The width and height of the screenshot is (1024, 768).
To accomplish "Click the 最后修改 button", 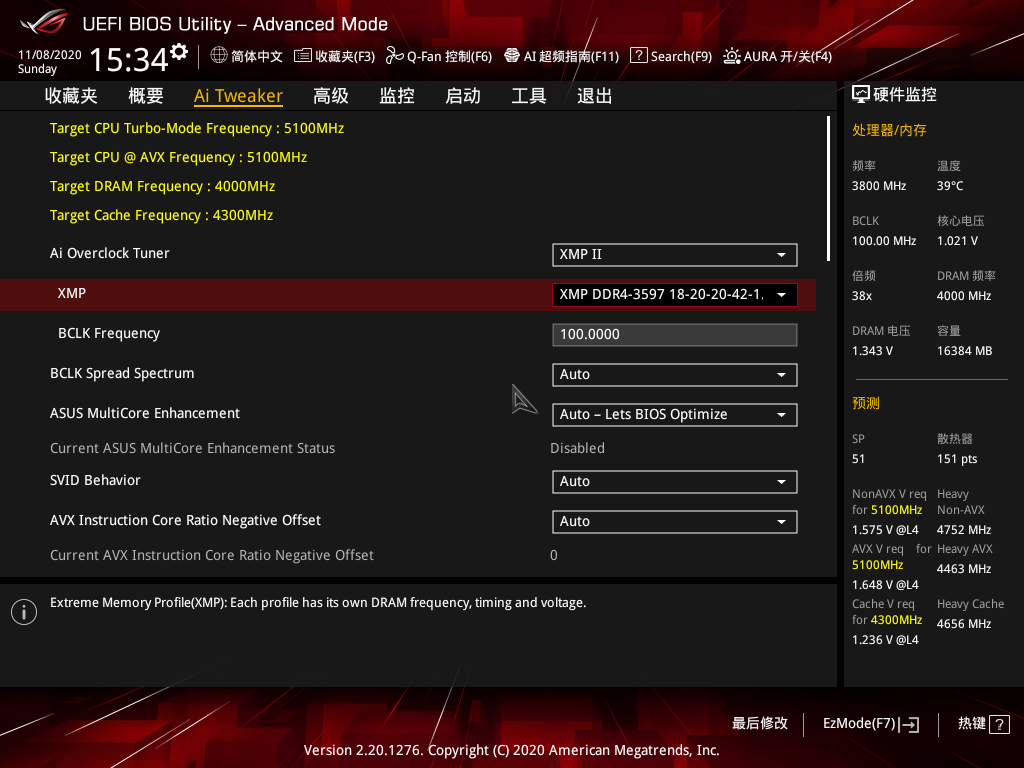I will point(760,724).
